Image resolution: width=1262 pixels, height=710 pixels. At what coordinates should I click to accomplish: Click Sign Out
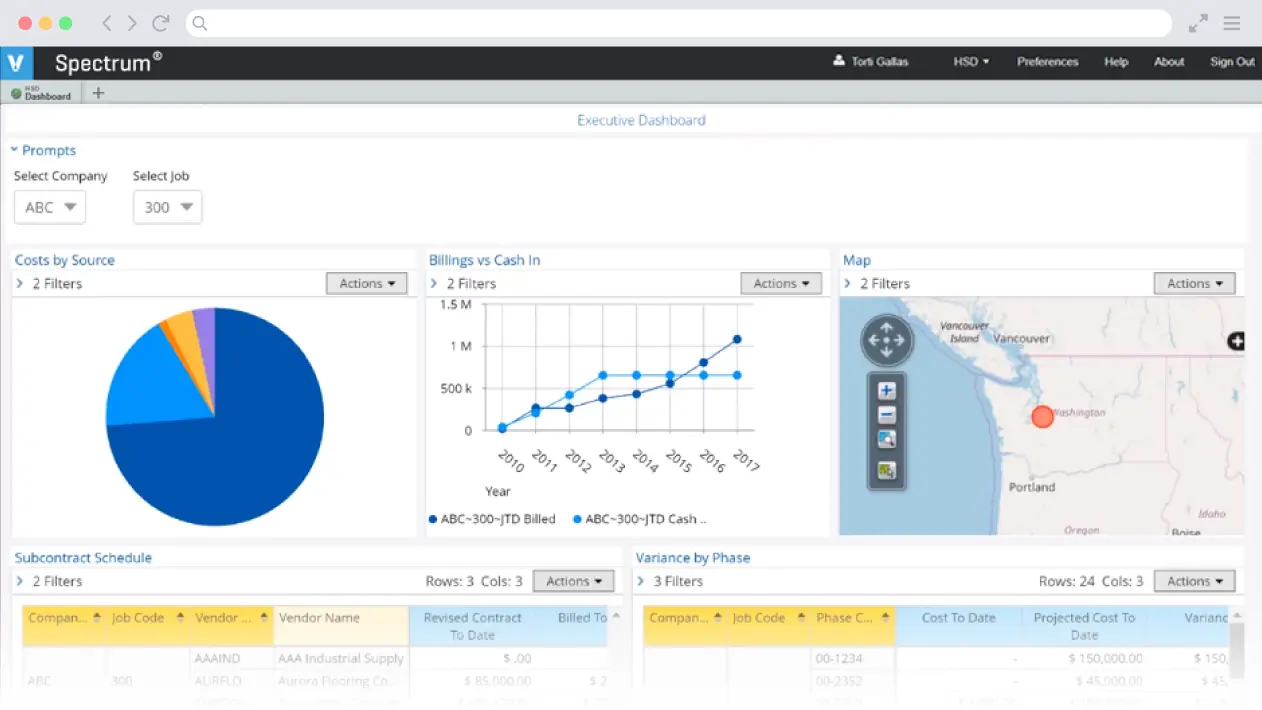point(1232,61)
